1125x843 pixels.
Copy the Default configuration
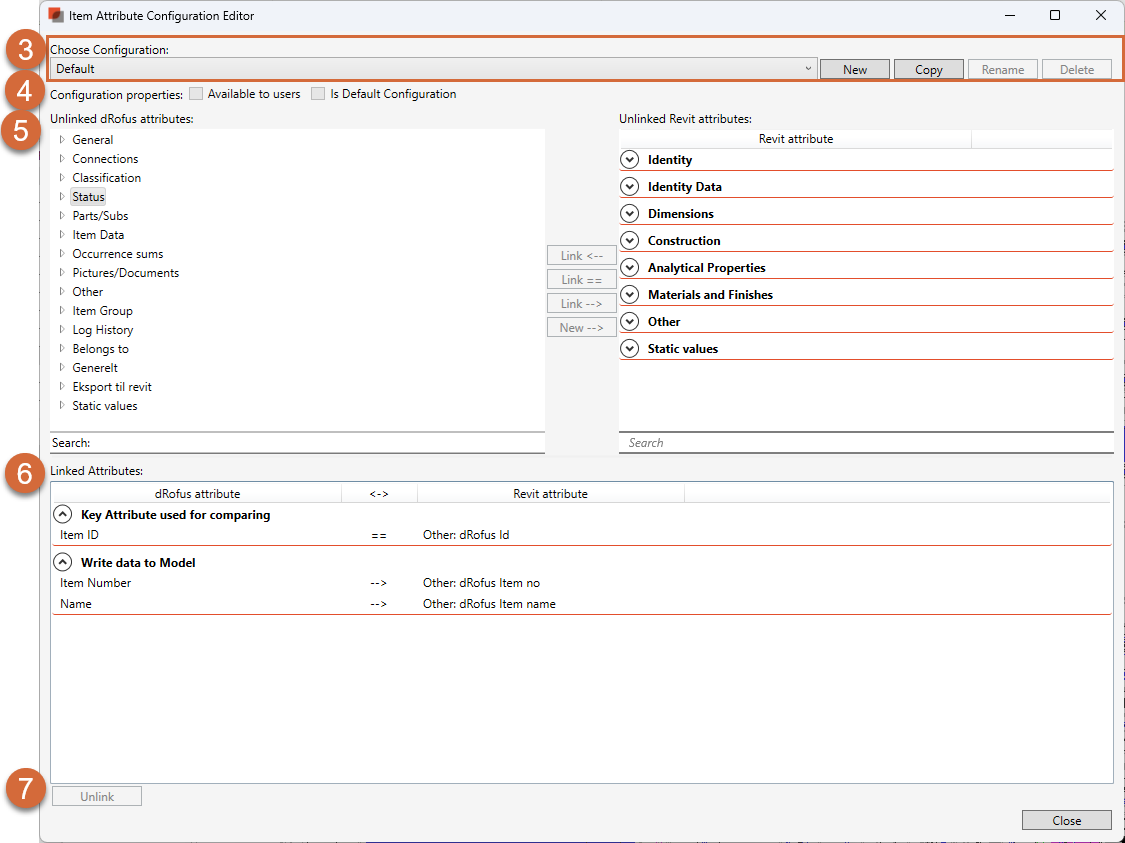928,69
